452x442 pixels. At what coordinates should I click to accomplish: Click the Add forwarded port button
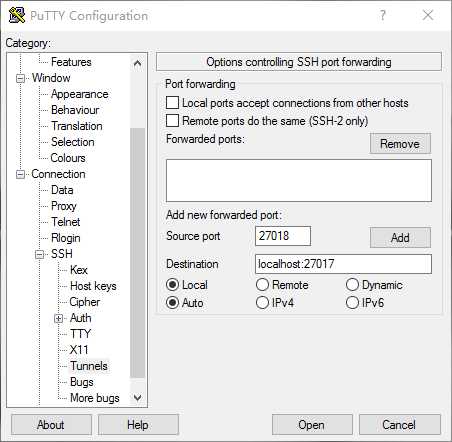pos(400,237)
